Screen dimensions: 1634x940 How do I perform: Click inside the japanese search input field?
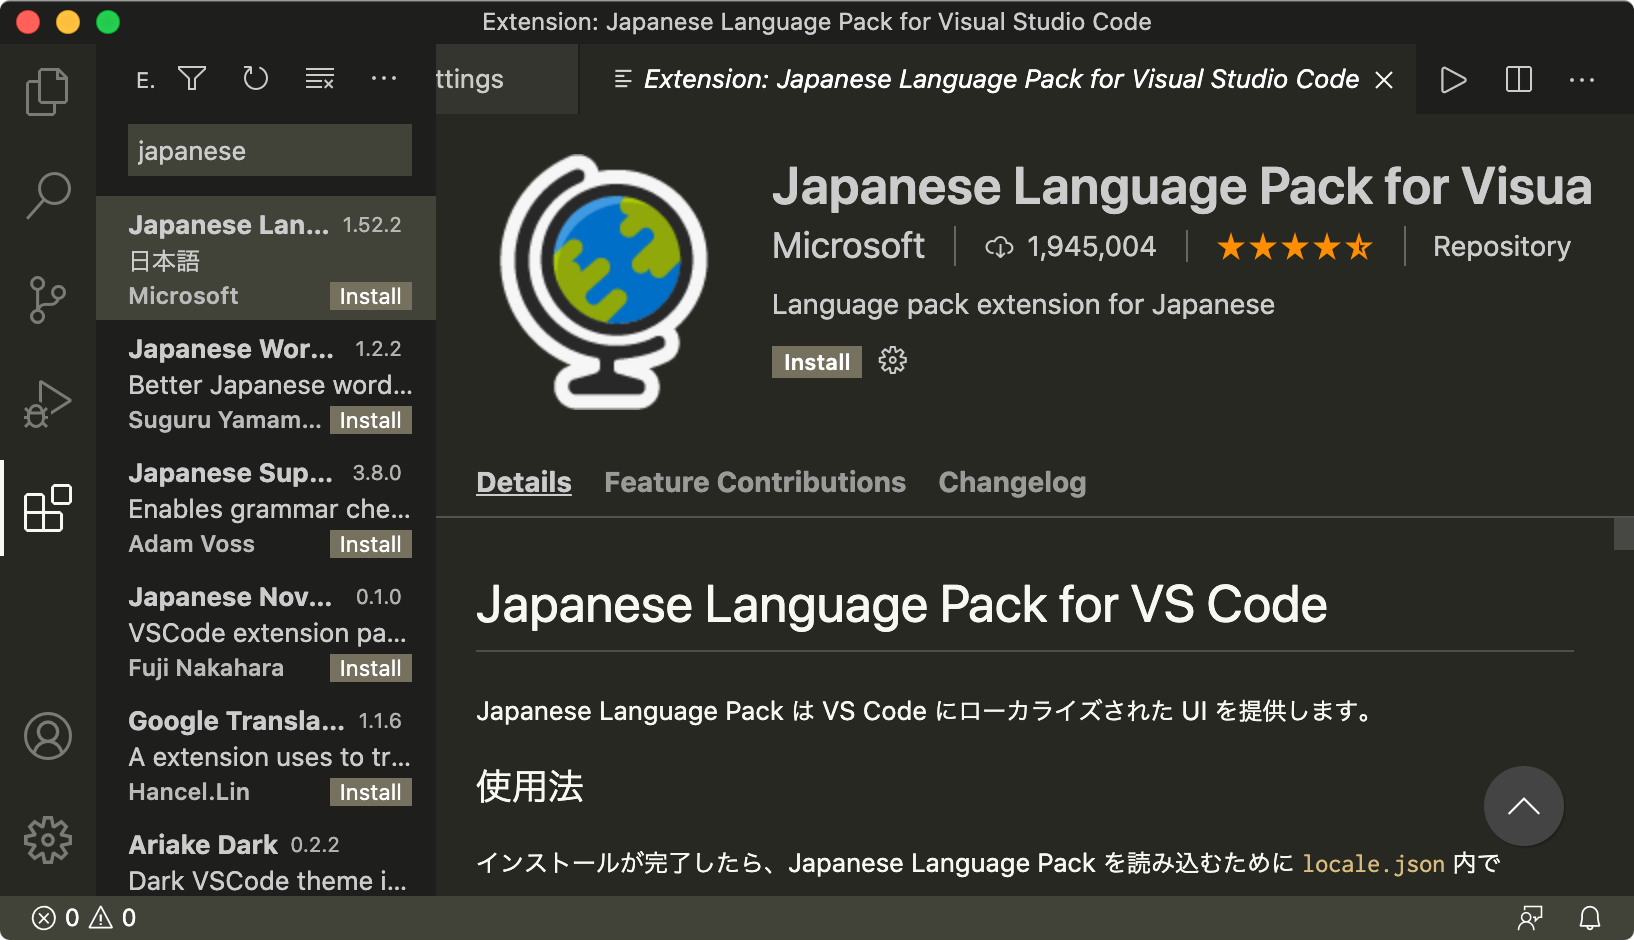click(269, 150)
